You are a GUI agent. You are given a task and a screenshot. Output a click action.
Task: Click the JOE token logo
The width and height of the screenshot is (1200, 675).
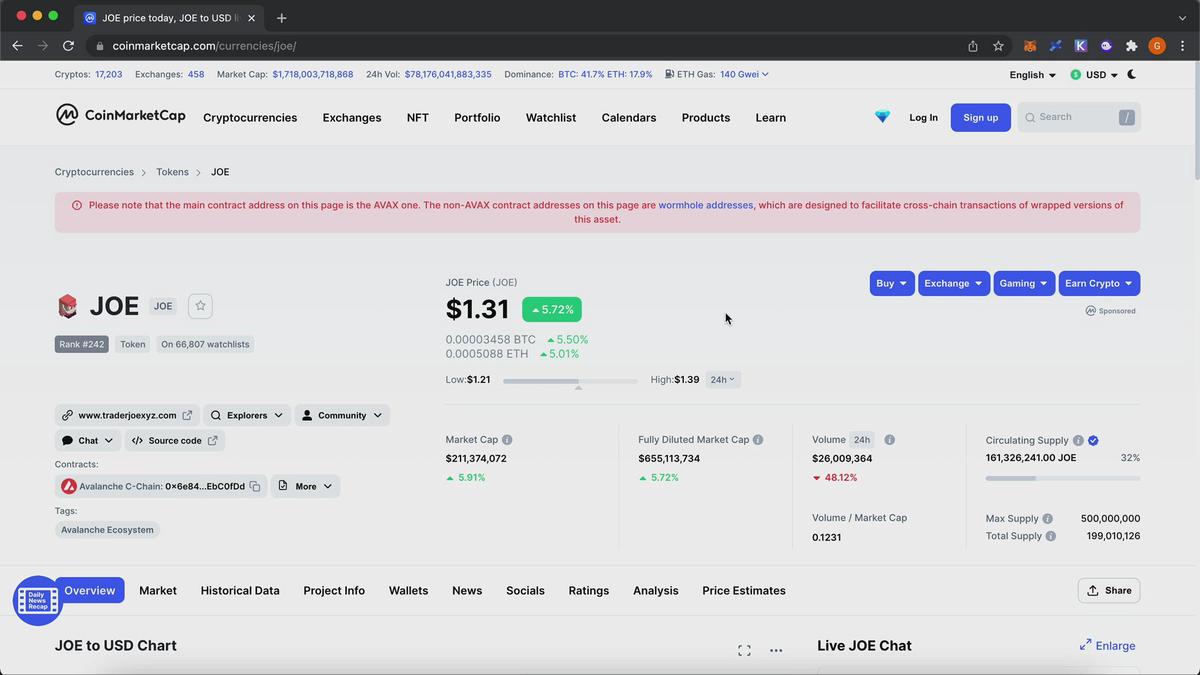[67, 306]
